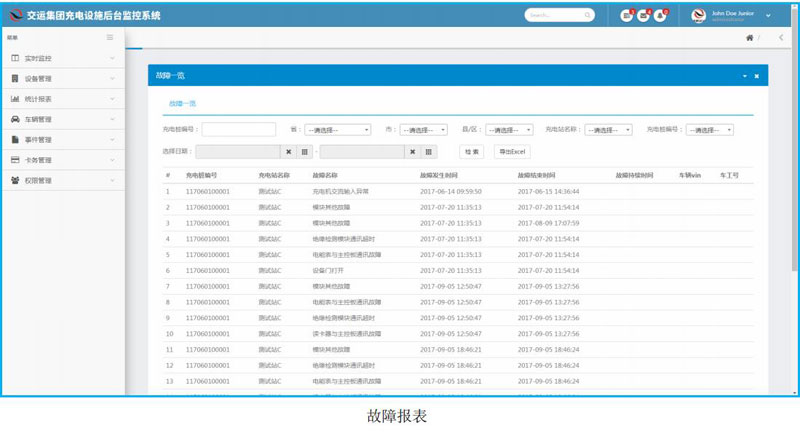
Task: Select the 故障一览 tab
Action: (182, 103)
